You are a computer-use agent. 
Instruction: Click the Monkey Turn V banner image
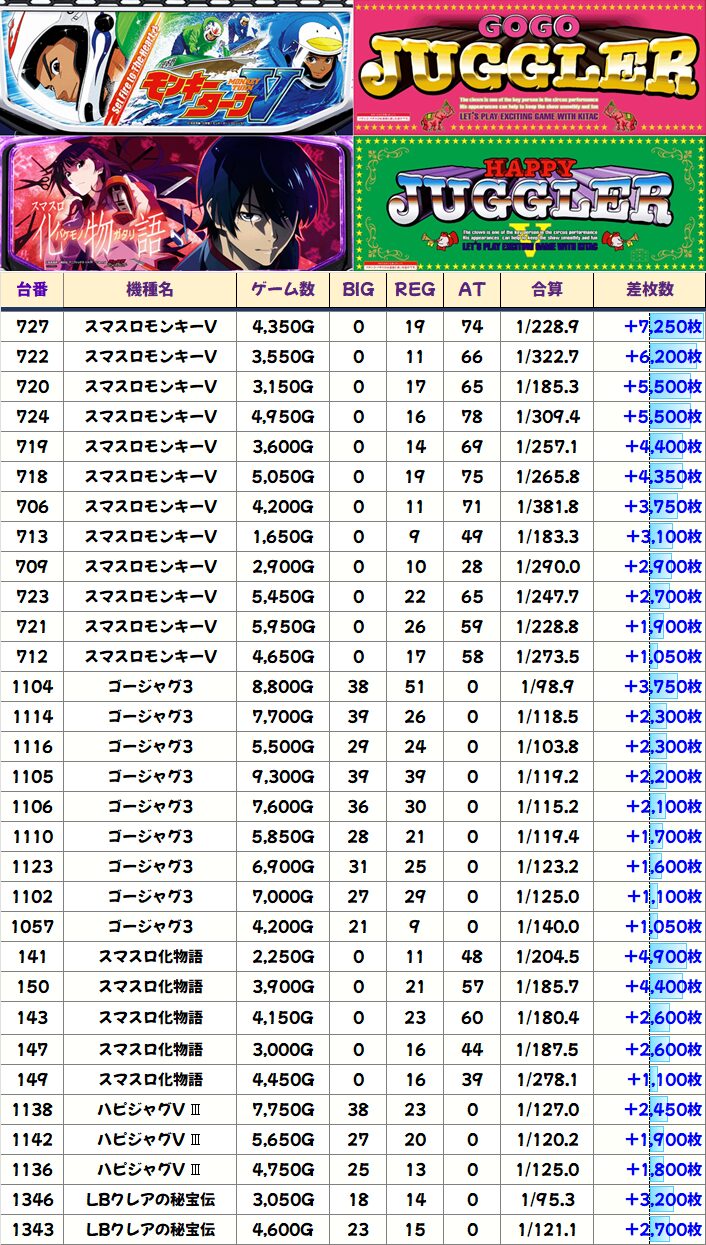(176, 67)
